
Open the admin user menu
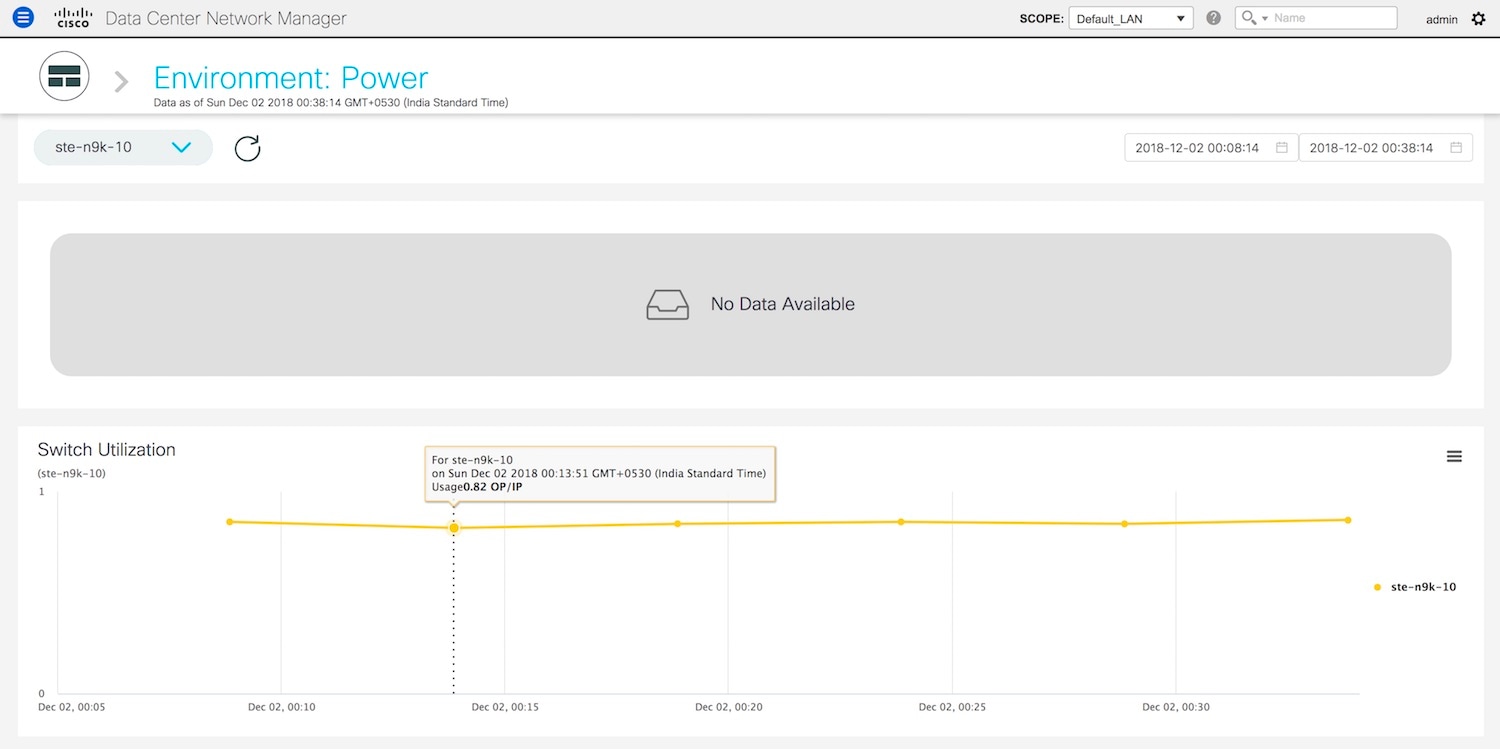[1442, 19]
